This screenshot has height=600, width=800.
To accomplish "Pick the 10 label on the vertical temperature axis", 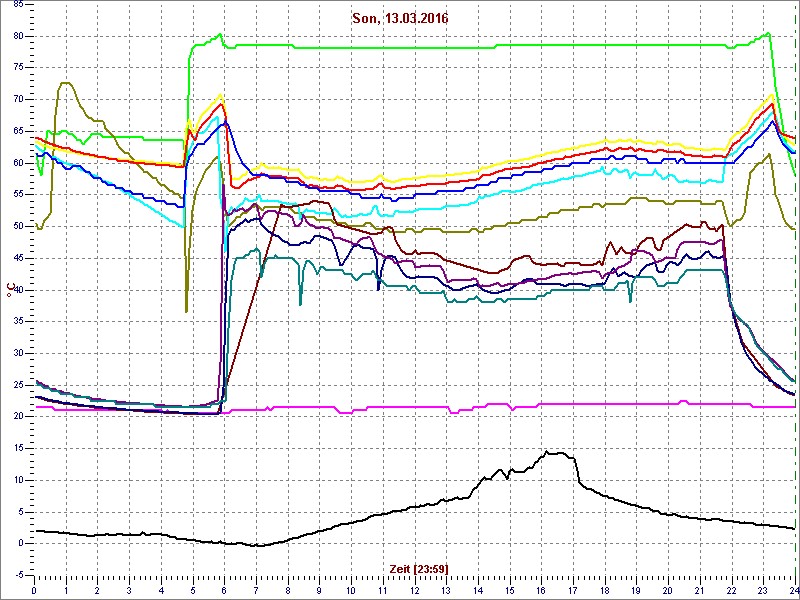I will pyautogui.click(x=17, y=480).
